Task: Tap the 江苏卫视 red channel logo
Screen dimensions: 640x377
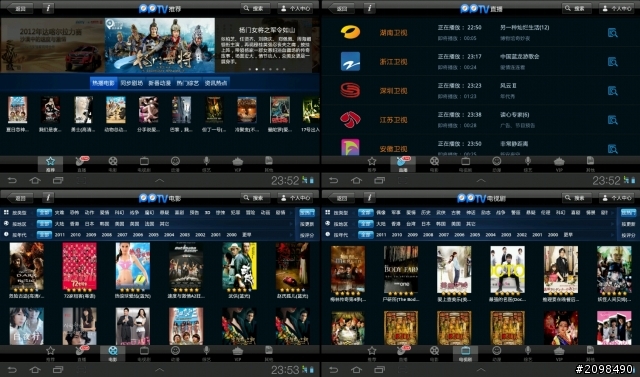Action: coord(350,119)
